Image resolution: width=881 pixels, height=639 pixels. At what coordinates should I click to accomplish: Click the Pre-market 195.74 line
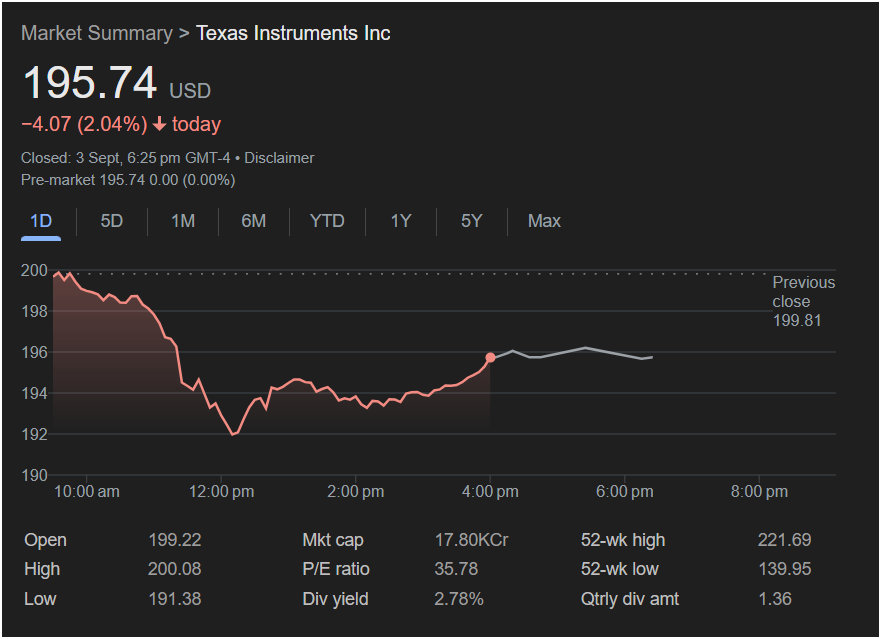pyautogui.click(x=128, y=180)
